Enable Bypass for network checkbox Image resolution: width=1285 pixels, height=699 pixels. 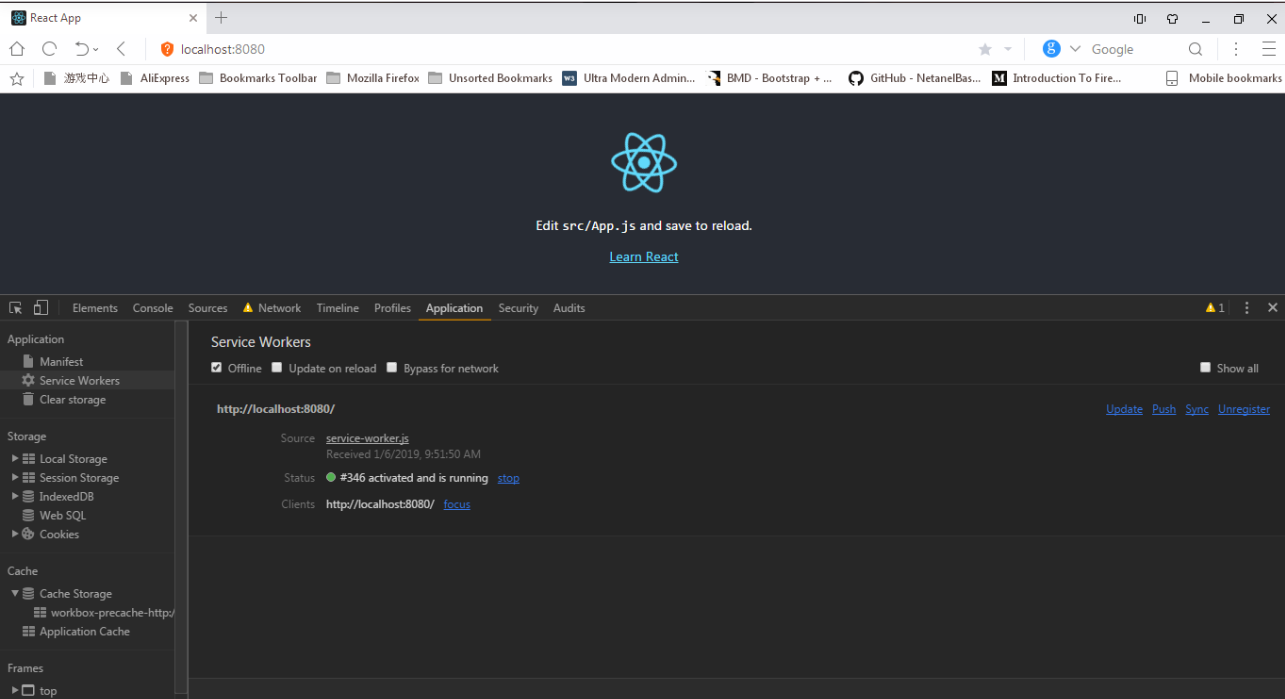(392, 368)
